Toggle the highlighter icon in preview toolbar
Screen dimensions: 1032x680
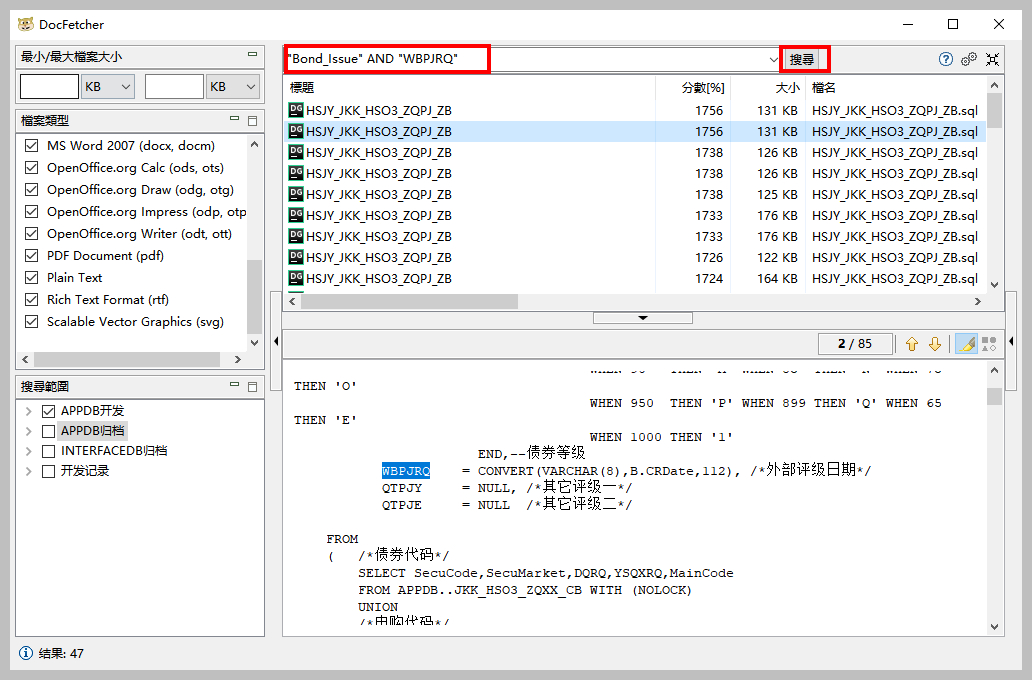[x=964, y=343]
